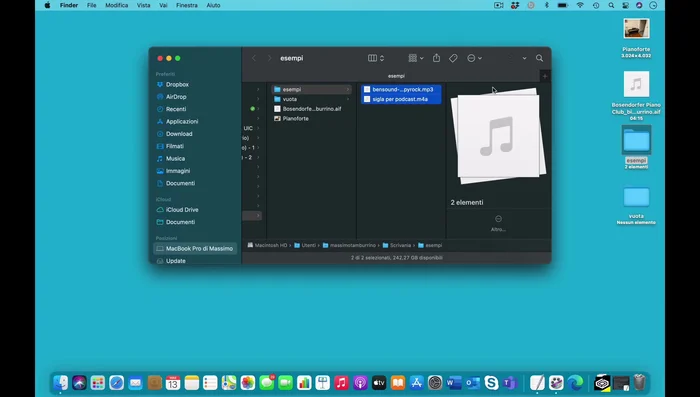700x397 pixels.
Task: Select AirDrop in the sidebar
Action: click(176, 96)
